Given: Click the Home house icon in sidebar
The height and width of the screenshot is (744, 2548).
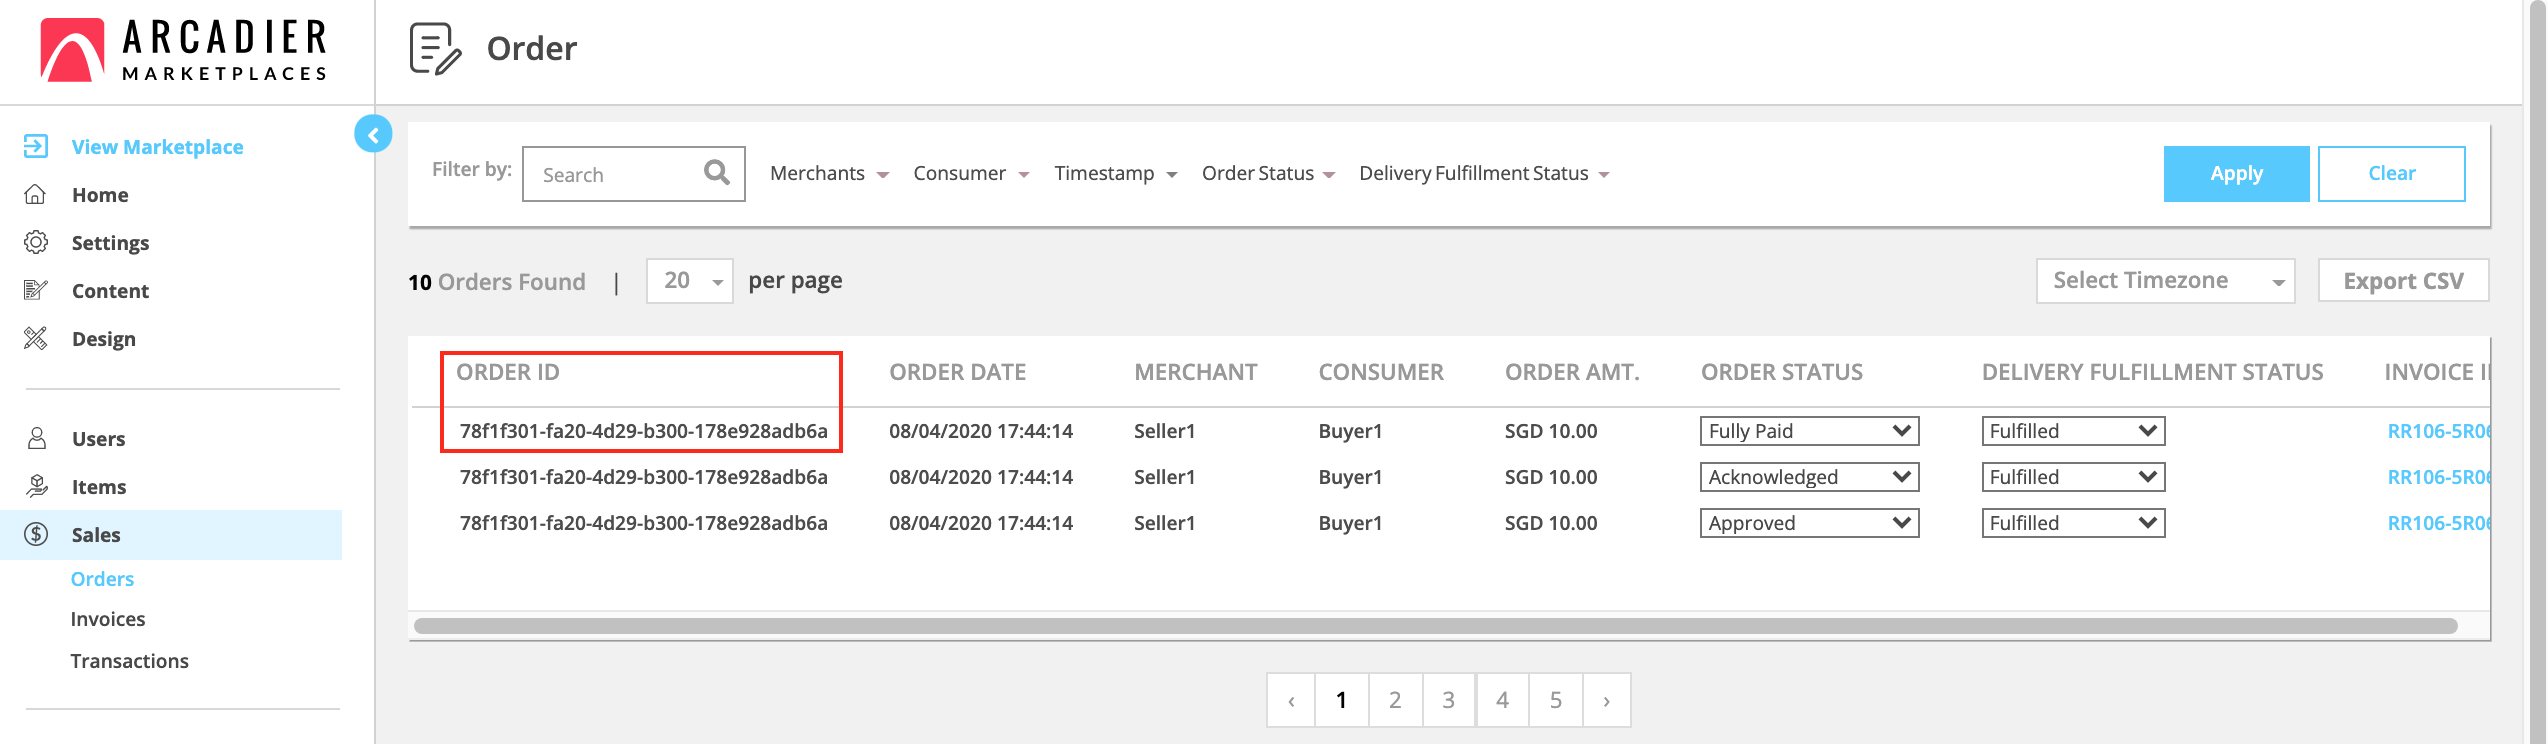Looking at the screenshot, I should pos(36,195).
